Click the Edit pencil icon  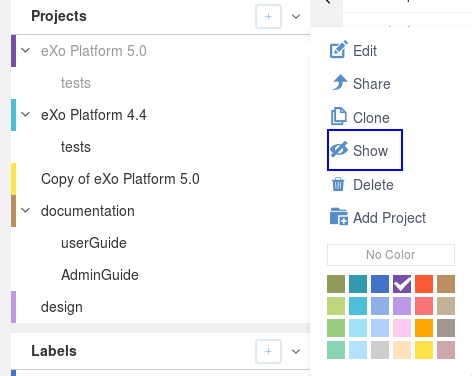pyautogui.click(x=339, y=50)
